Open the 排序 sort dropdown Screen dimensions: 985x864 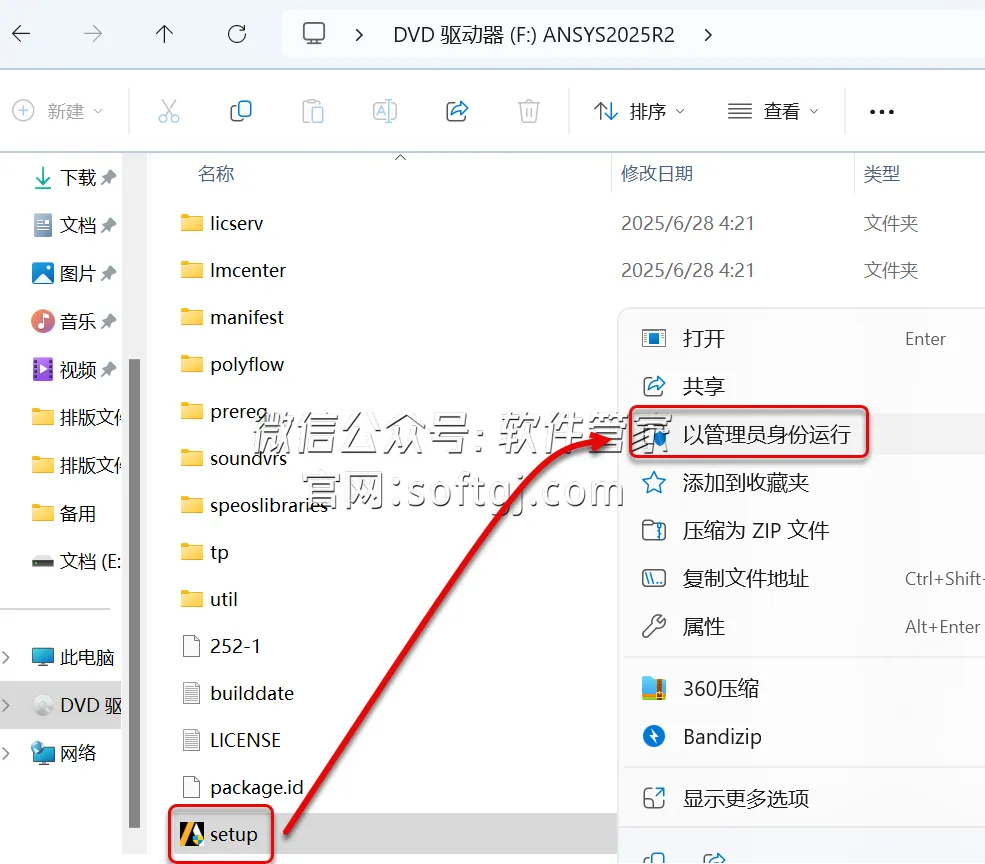(639, 111)
